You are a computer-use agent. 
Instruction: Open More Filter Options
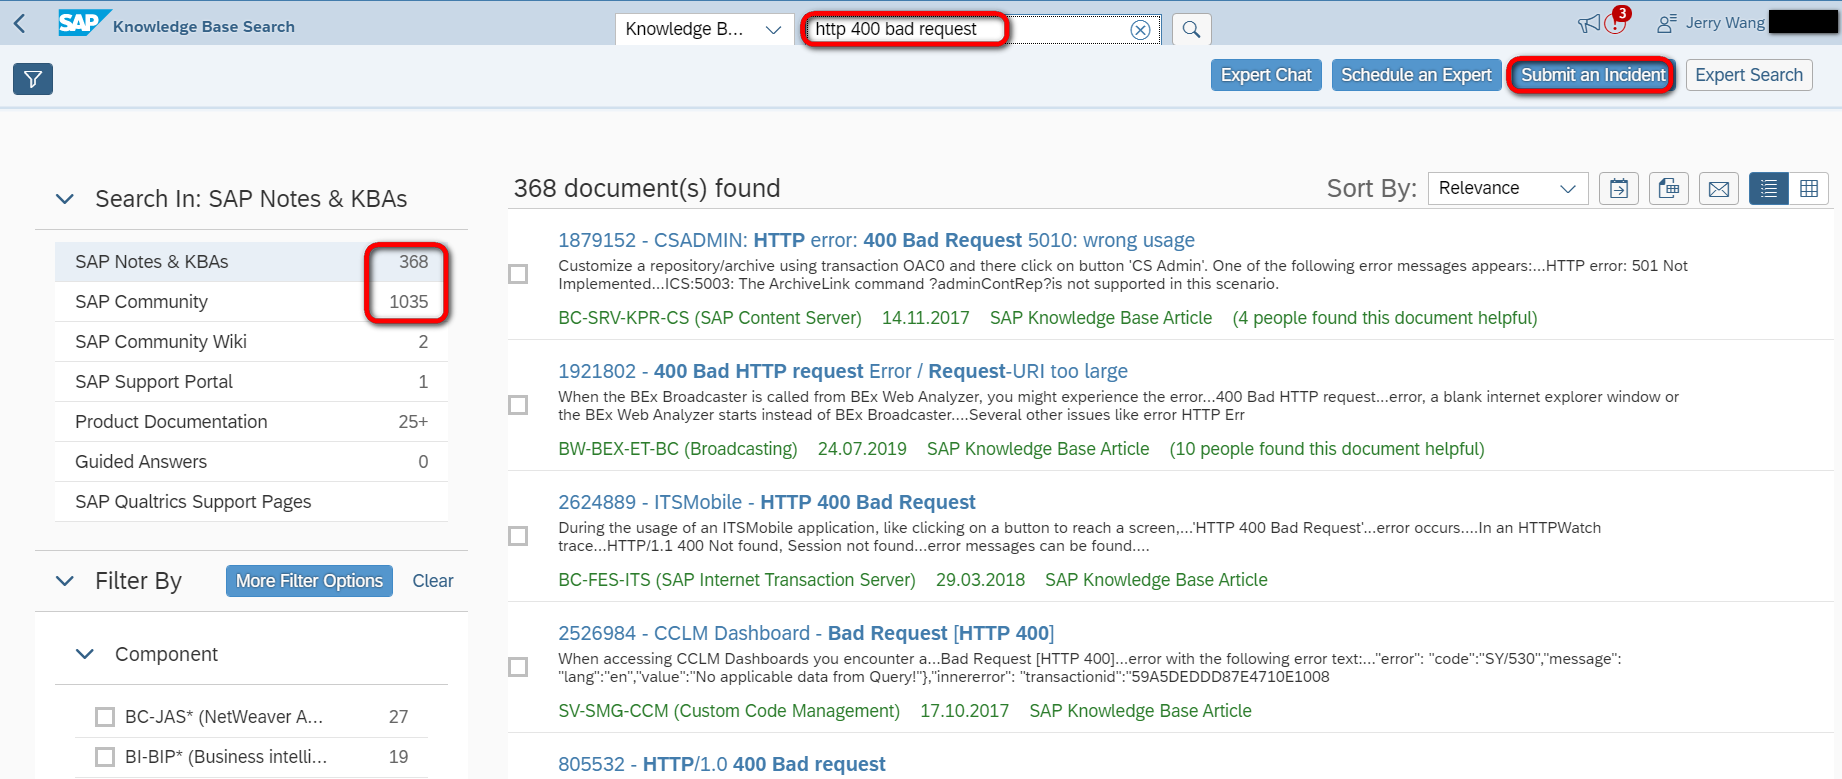tap(309, 581)
